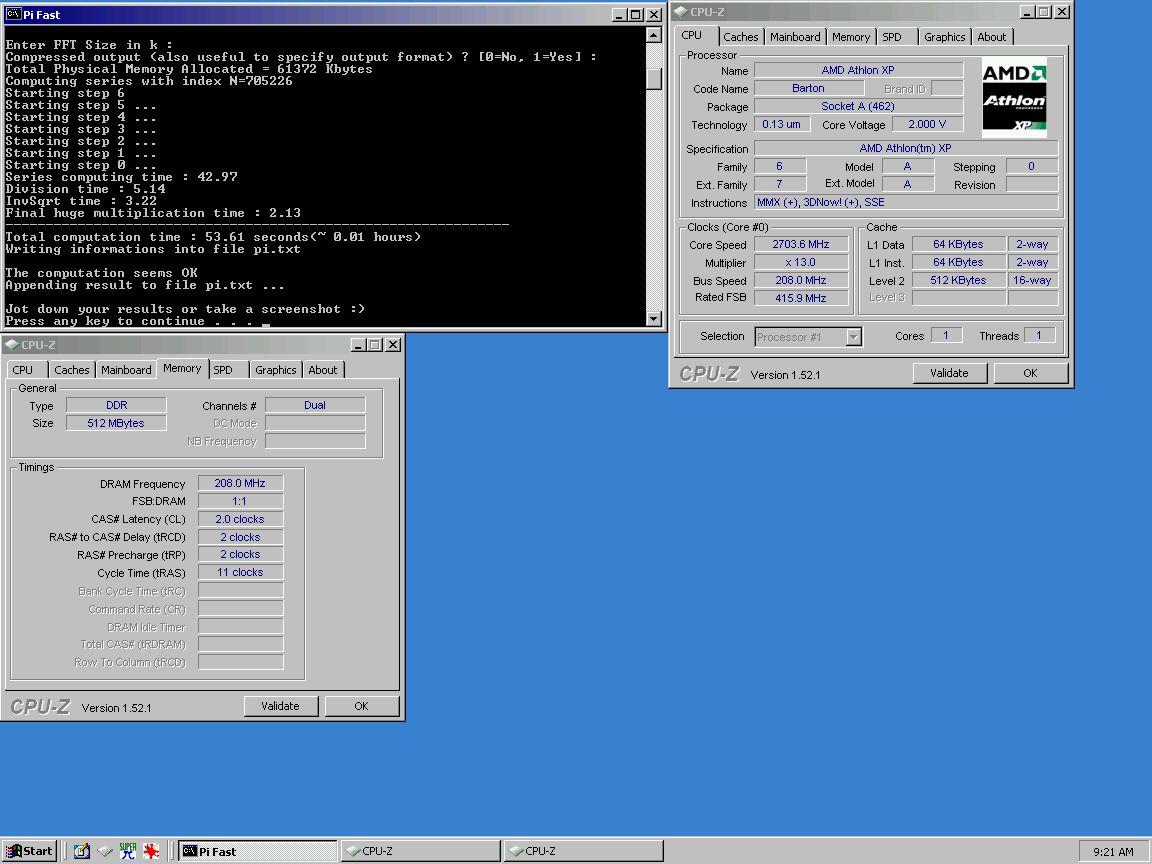
Task: Open the system menu icon of the CPU-Z processor window
Action: click(x=680, y=12)
